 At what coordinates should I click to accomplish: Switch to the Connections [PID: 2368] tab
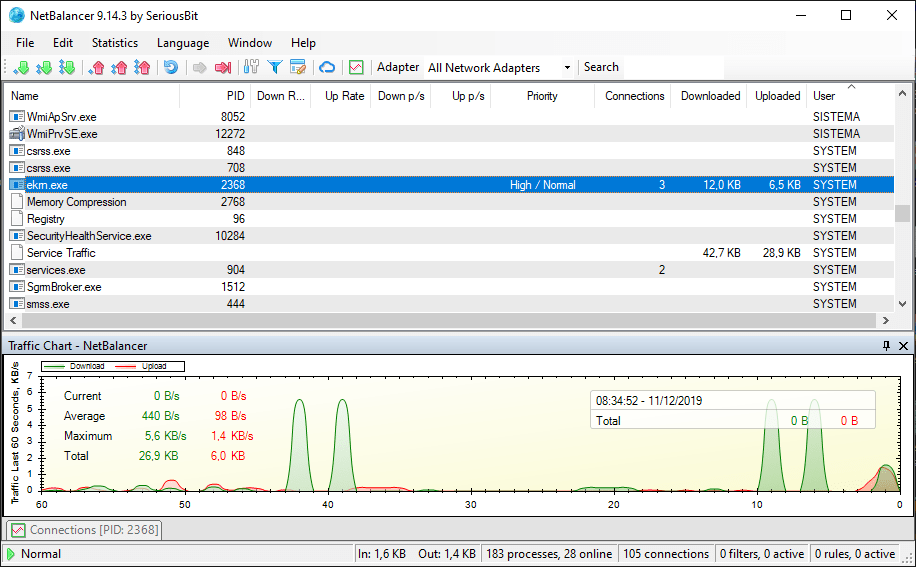[84, 530]
